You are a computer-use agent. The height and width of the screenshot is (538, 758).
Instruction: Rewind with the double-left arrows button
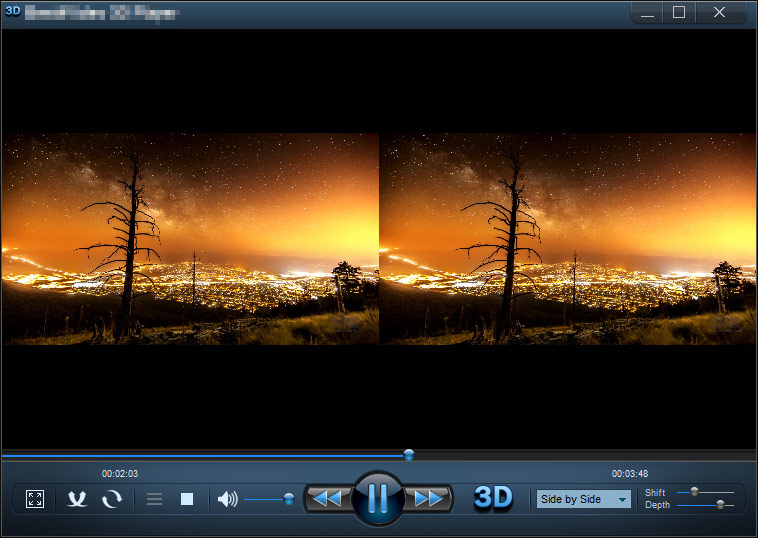pos(327,498)
